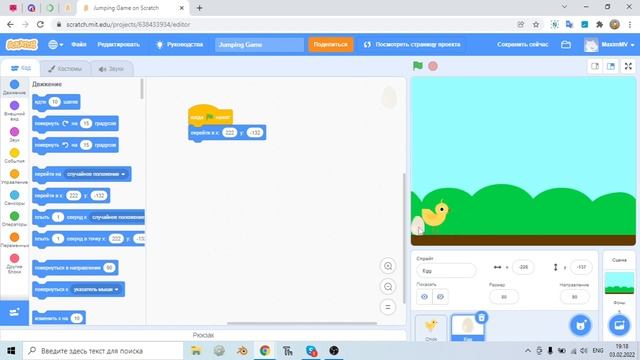Click the red stop button above stage
This screenshot has height=360, width=640.
pos(433,66)
